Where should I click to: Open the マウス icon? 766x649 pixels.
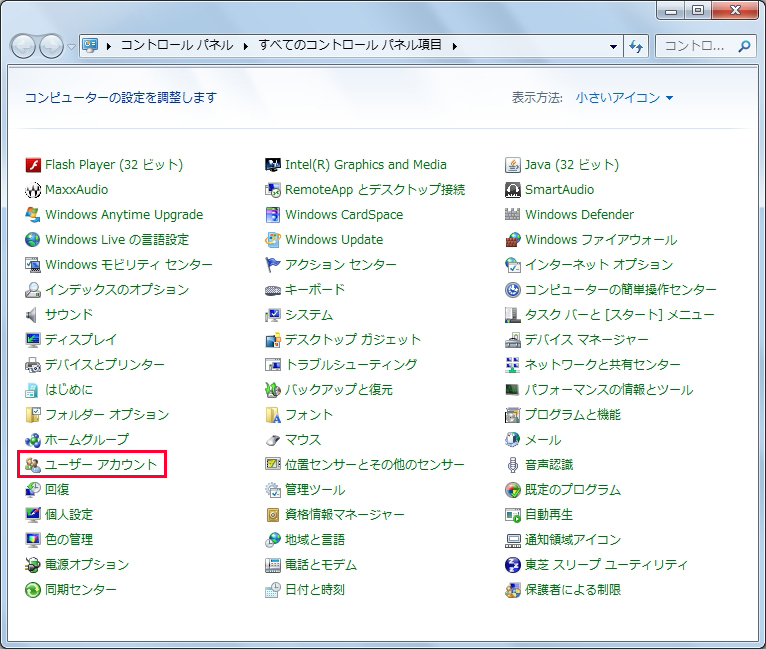(x=273, y=440)
